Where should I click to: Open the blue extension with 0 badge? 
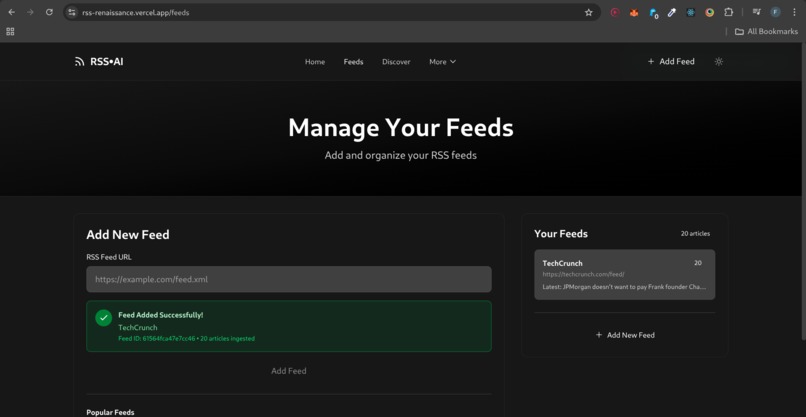(653, 13)
